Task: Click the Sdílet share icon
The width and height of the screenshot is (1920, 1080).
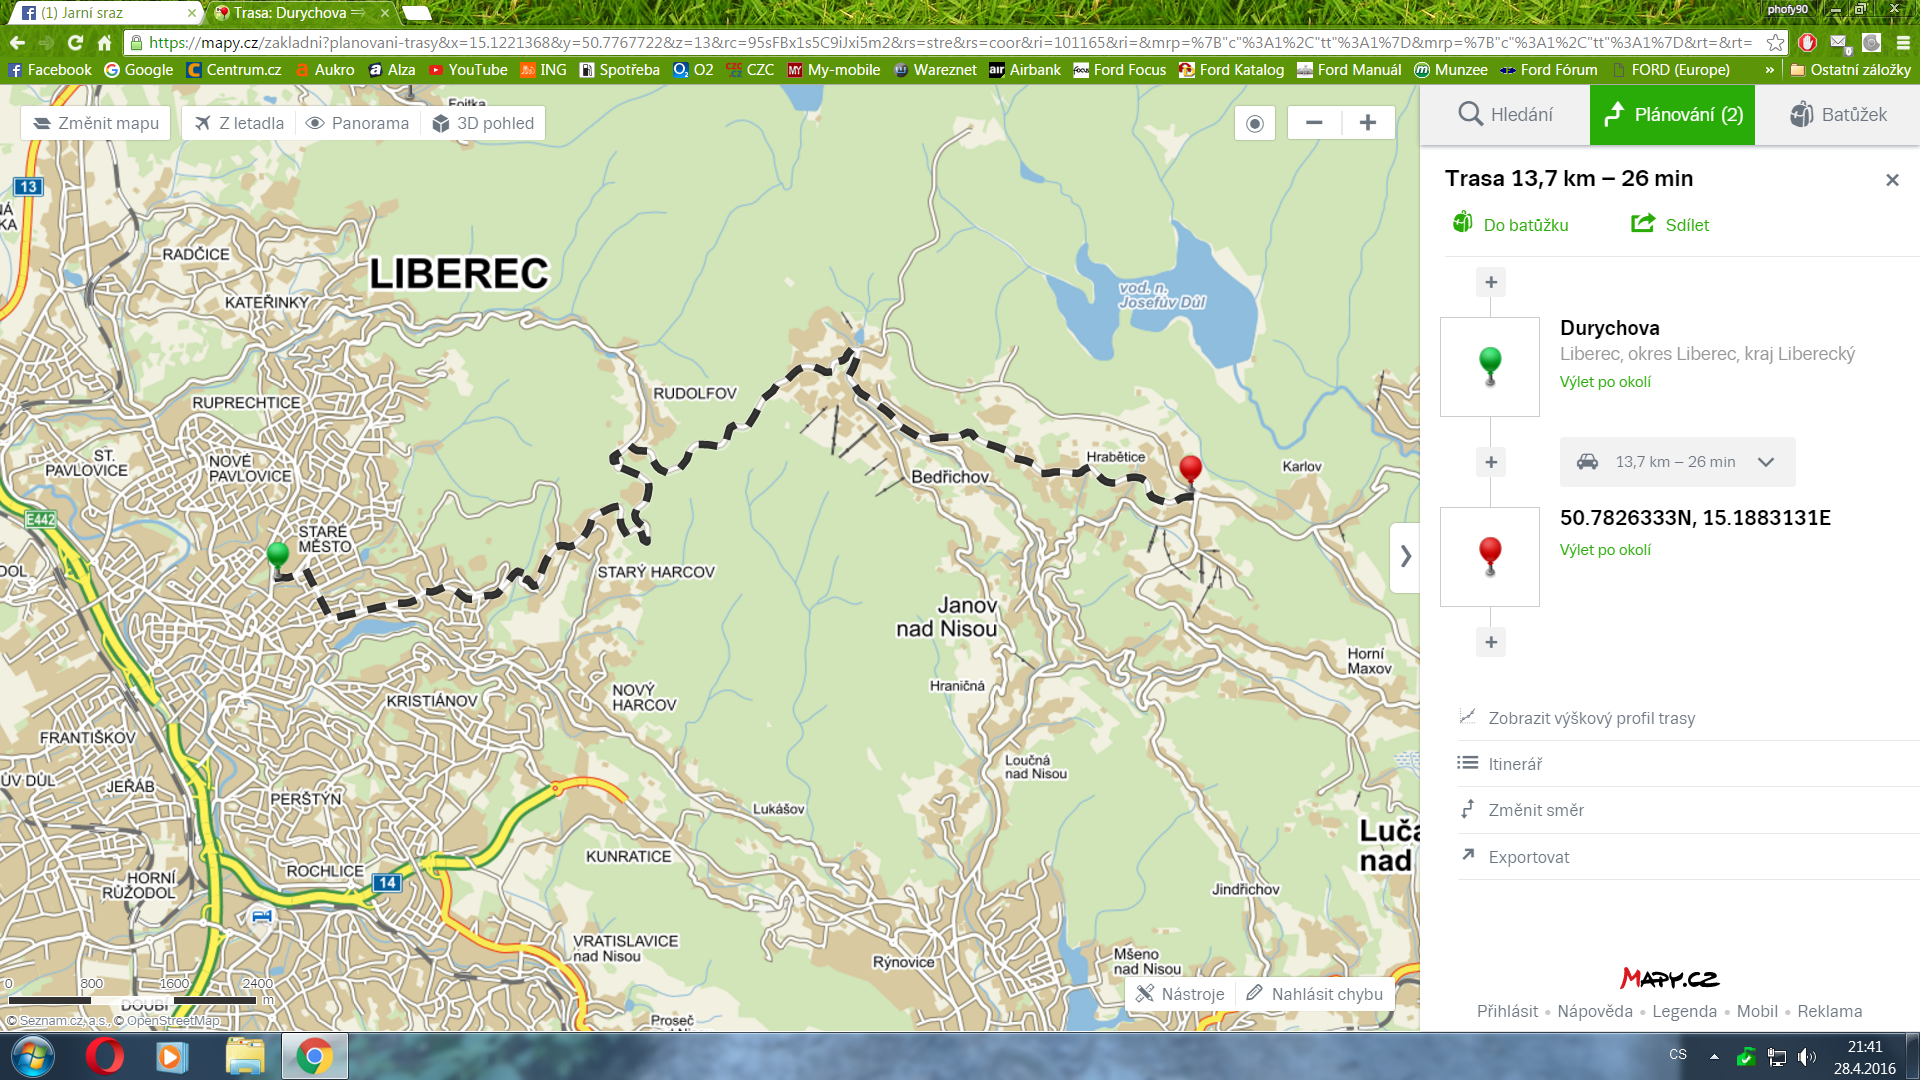Action: pos(1643,224)
